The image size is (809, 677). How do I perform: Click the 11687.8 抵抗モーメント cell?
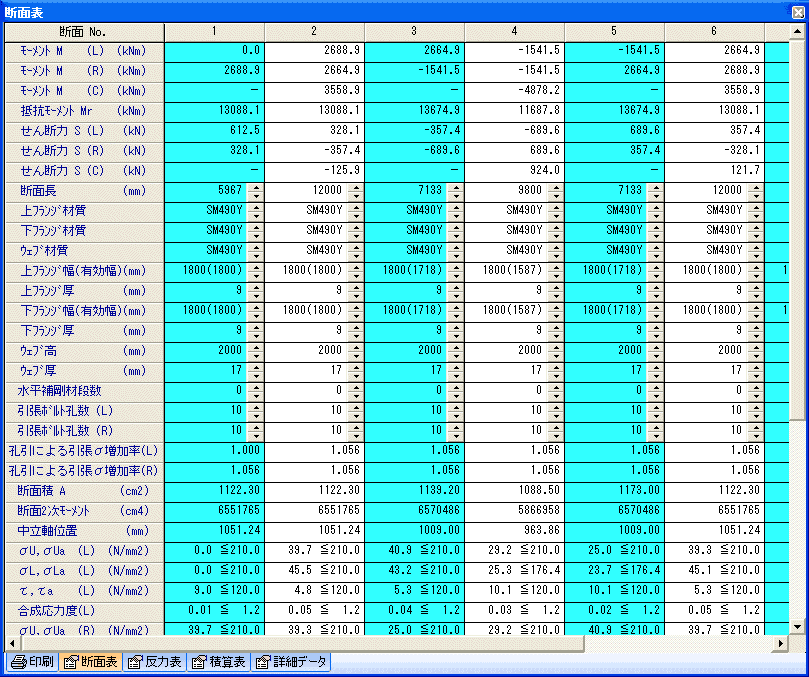point(514,111)
